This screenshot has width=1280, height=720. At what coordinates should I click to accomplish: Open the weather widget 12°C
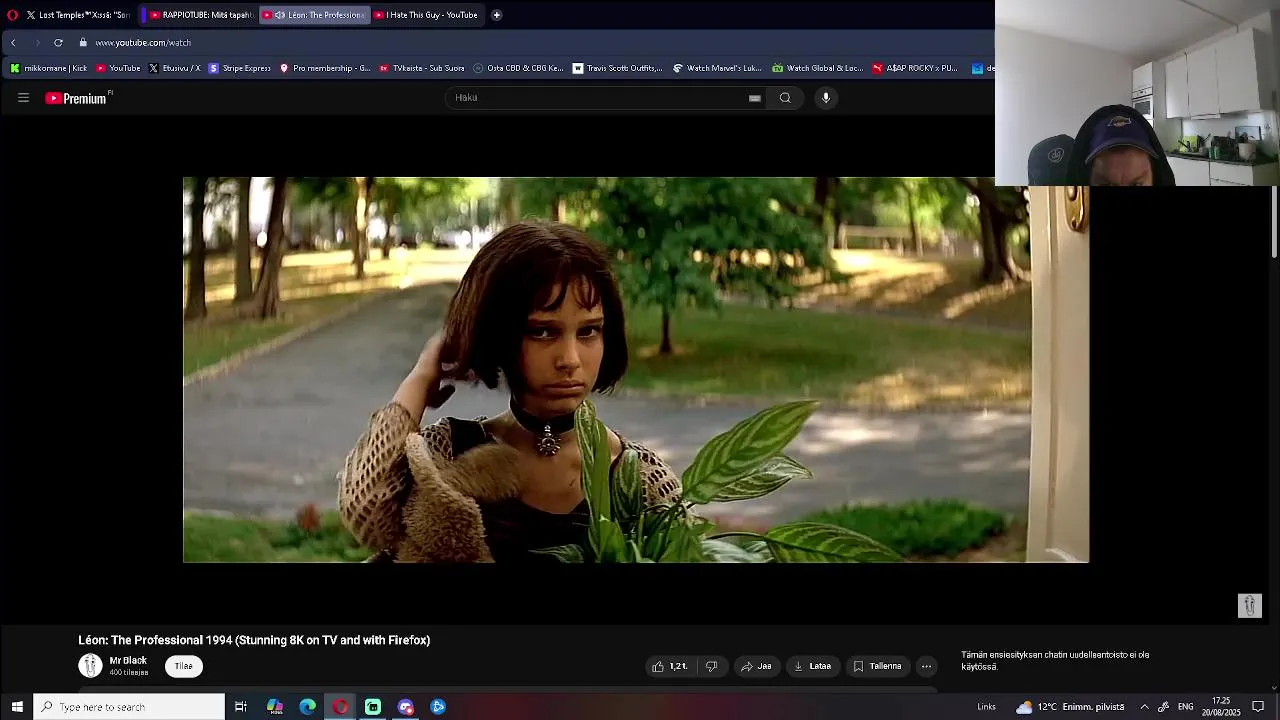[x=1070, y=707]
